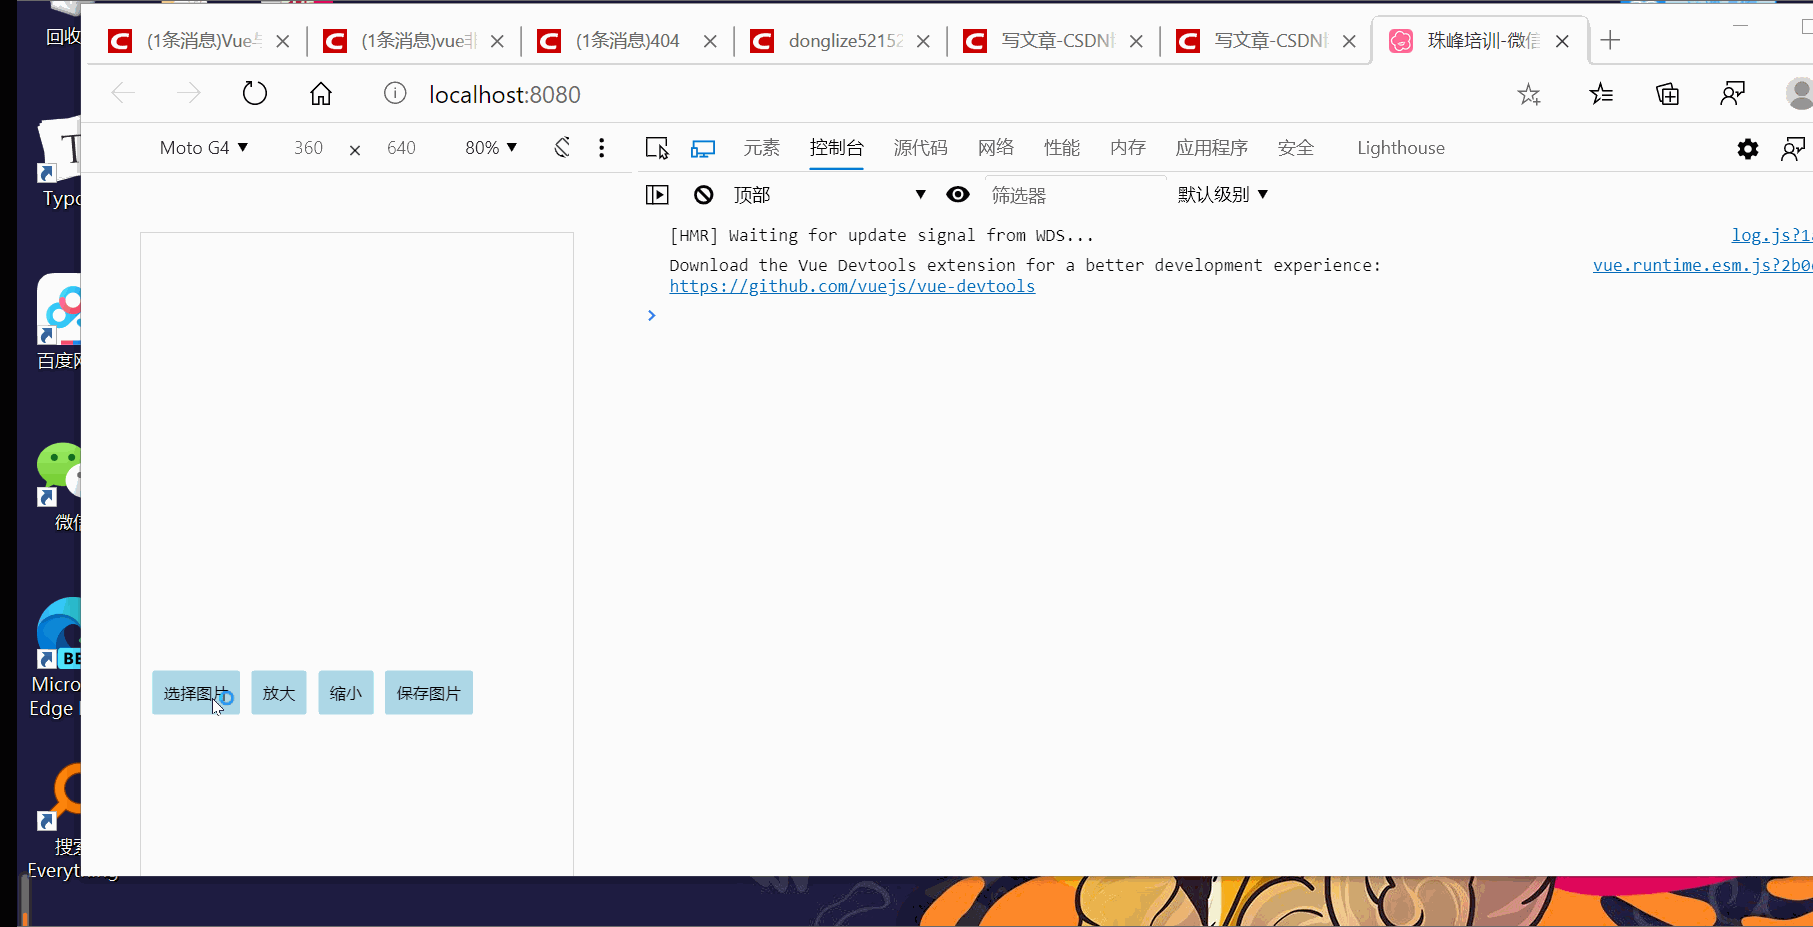The height and width of the screenshot is (927, 1813).
Task: Open the customize DevTools three-dot menu
Action: [601, 147]
